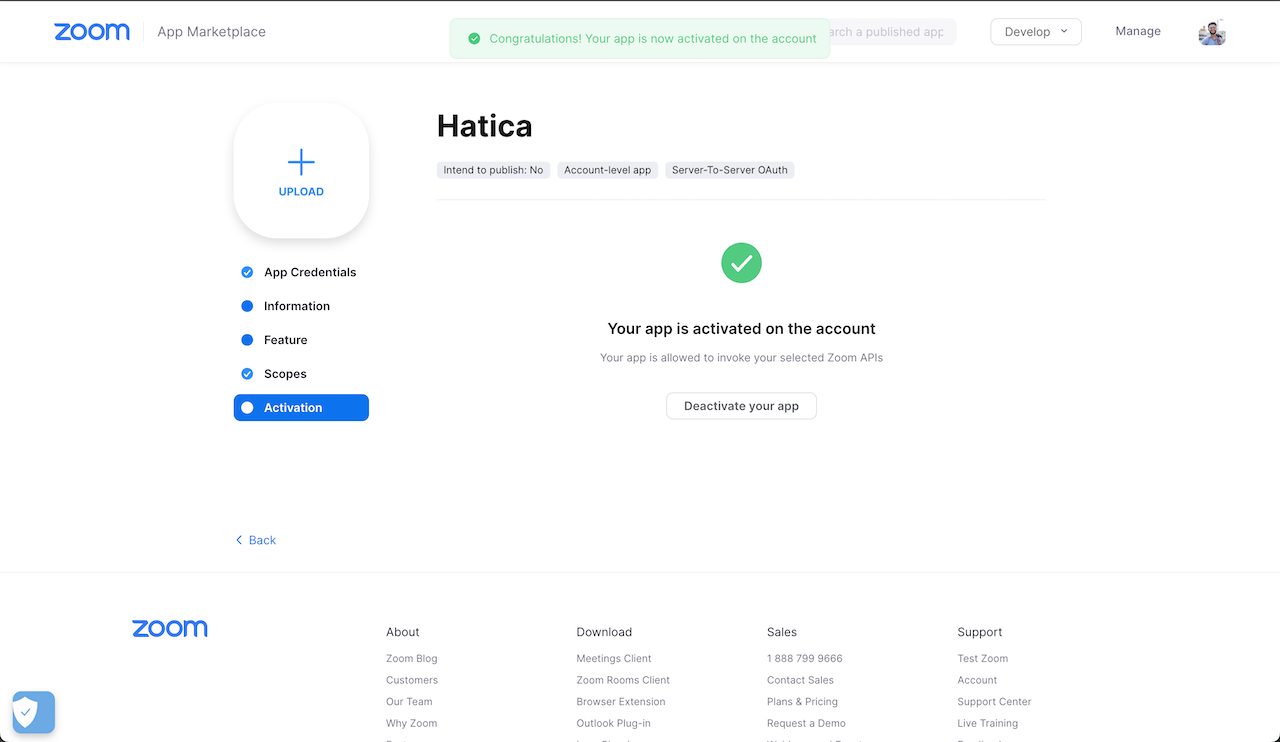Click the success checkmark in notification
The height and width of the screenshot is (742, 1280).
(x=474, y=39)
